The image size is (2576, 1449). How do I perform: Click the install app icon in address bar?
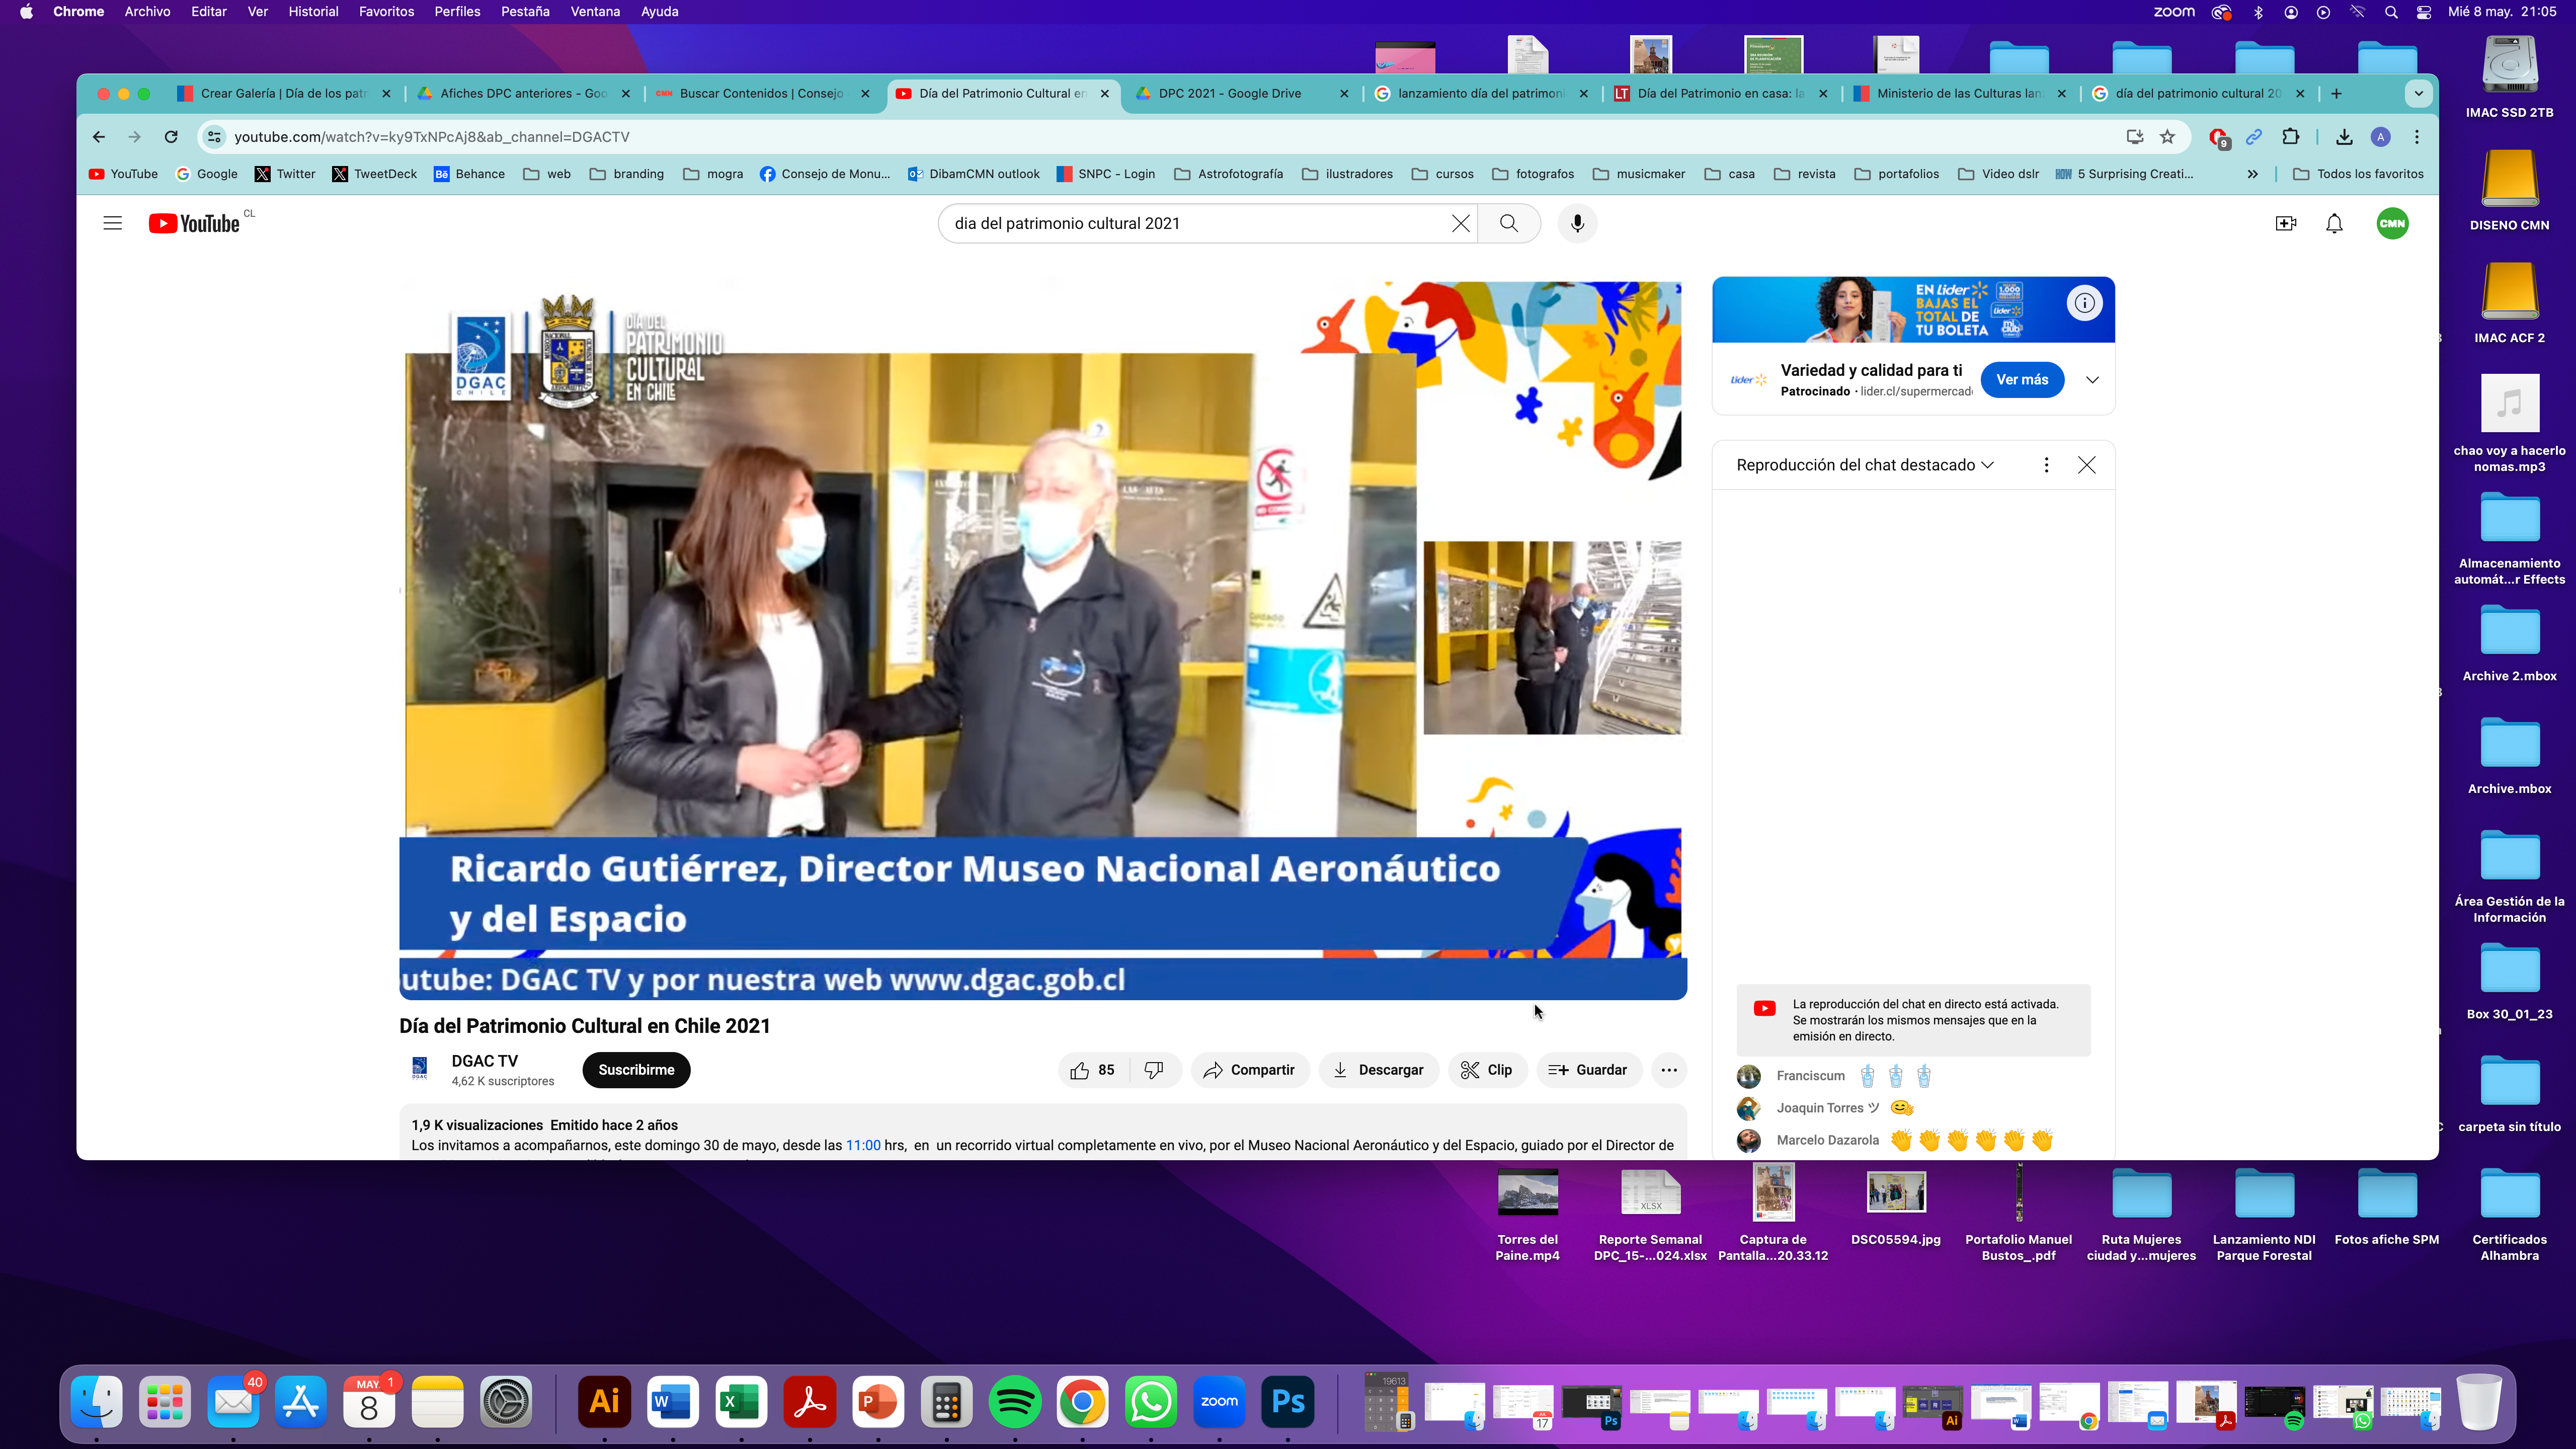click(2134, 137)
